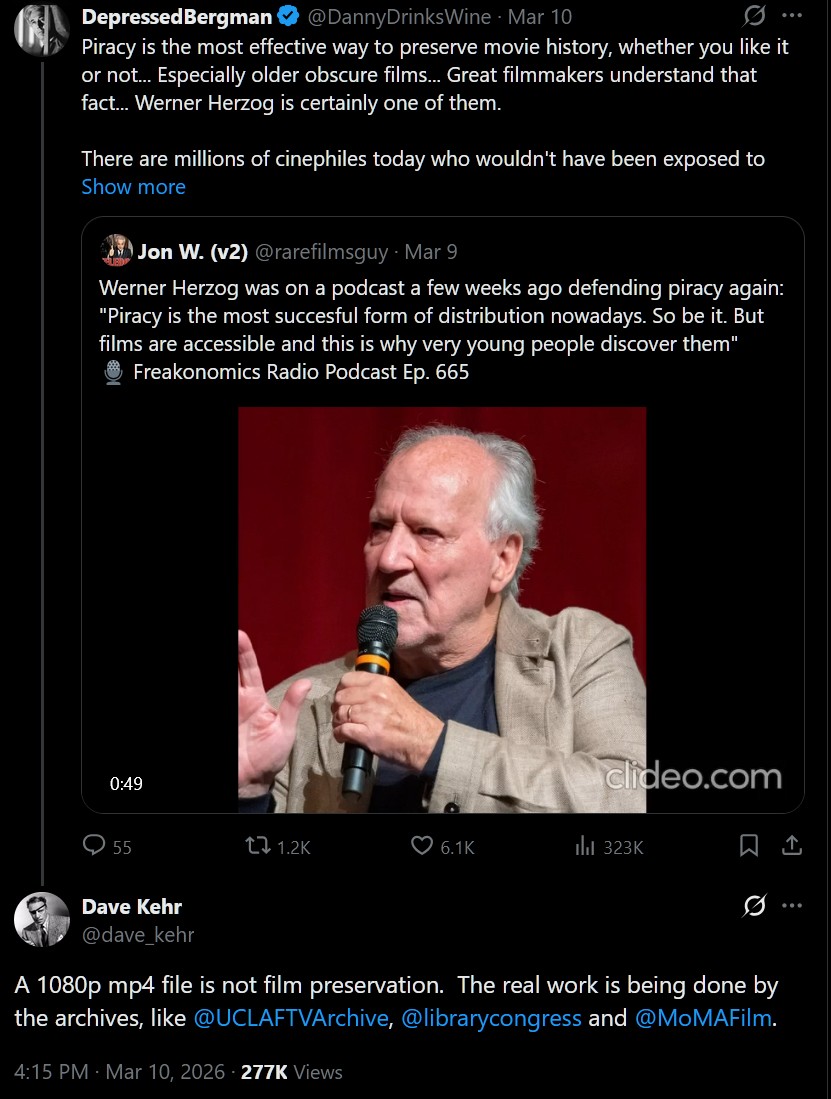Screen dimensions: 831x1099
Task: Reply to DepressedBergman's post
Action: [x=95, y=846]
